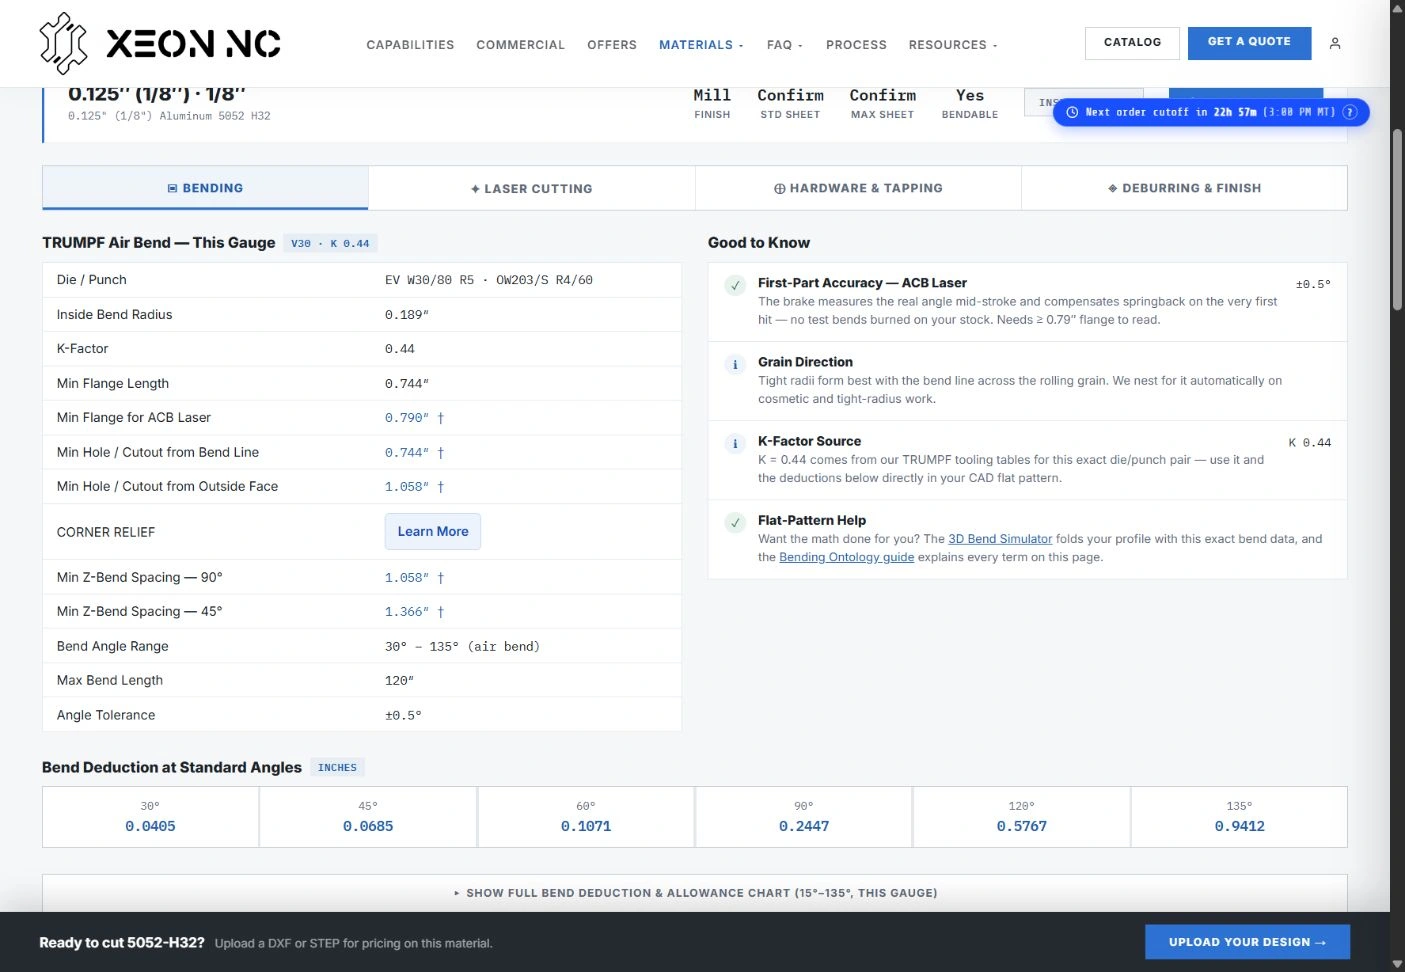Click the Get a Quote button
Viewport: 1405px width, 972px height.
[1249, 43]
